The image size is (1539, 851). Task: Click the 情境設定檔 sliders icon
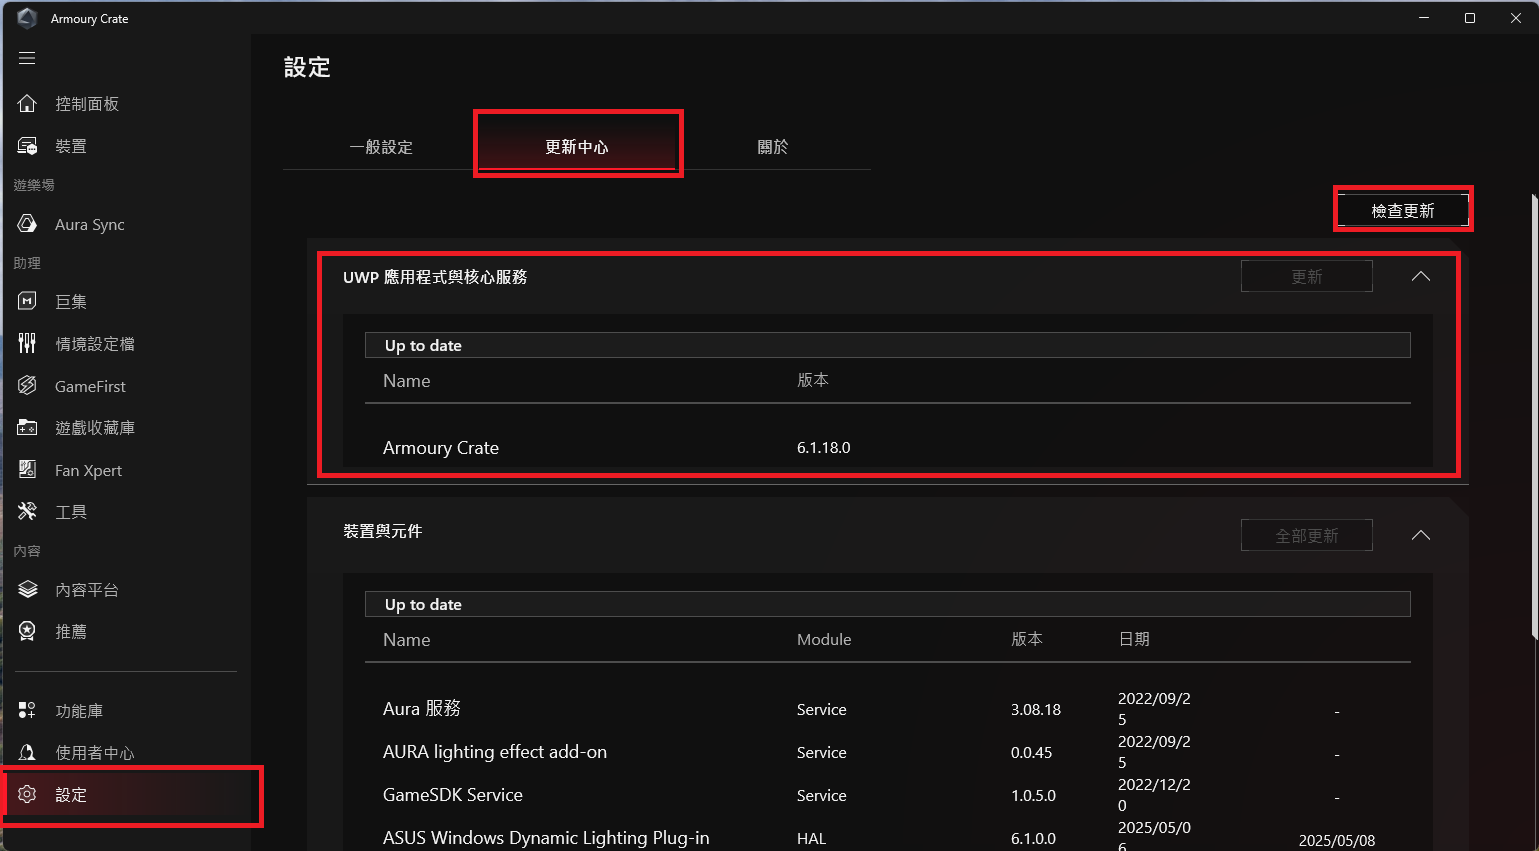(x=27, y=343)
